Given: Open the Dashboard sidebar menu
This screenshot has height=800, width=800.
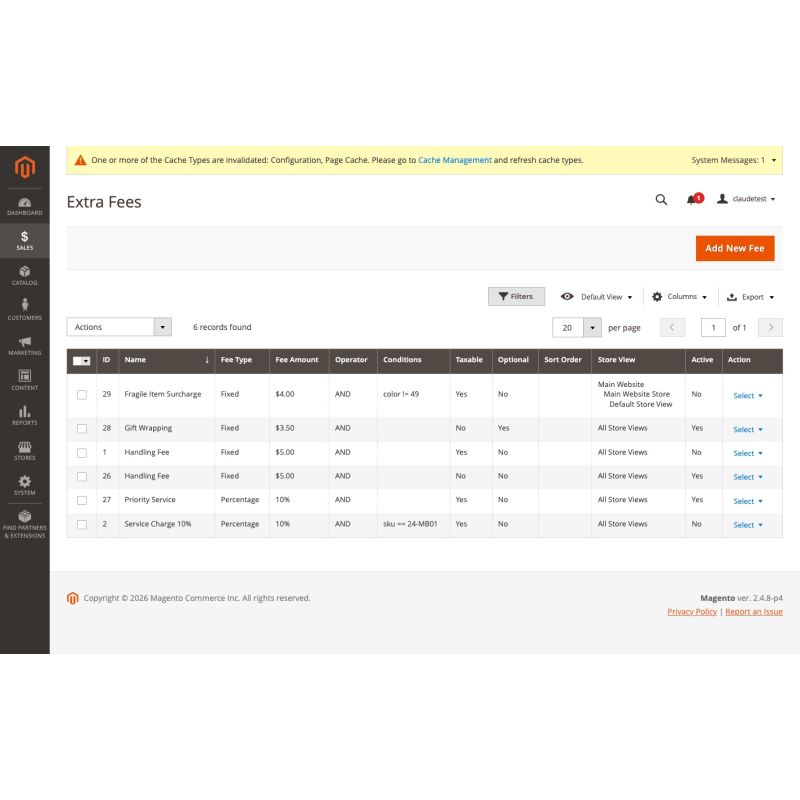Looking at the screenshot, I should point(24,206).
